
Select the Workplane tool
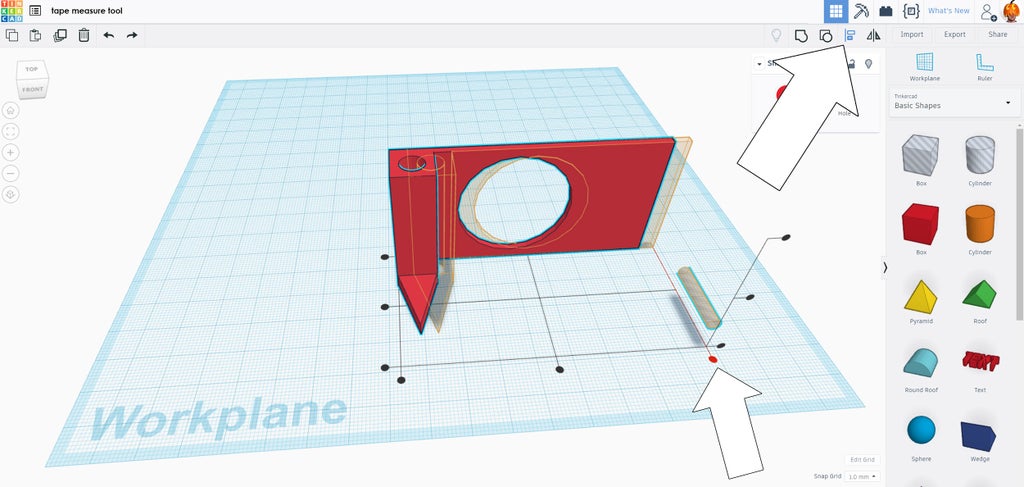tap(925, 67)
